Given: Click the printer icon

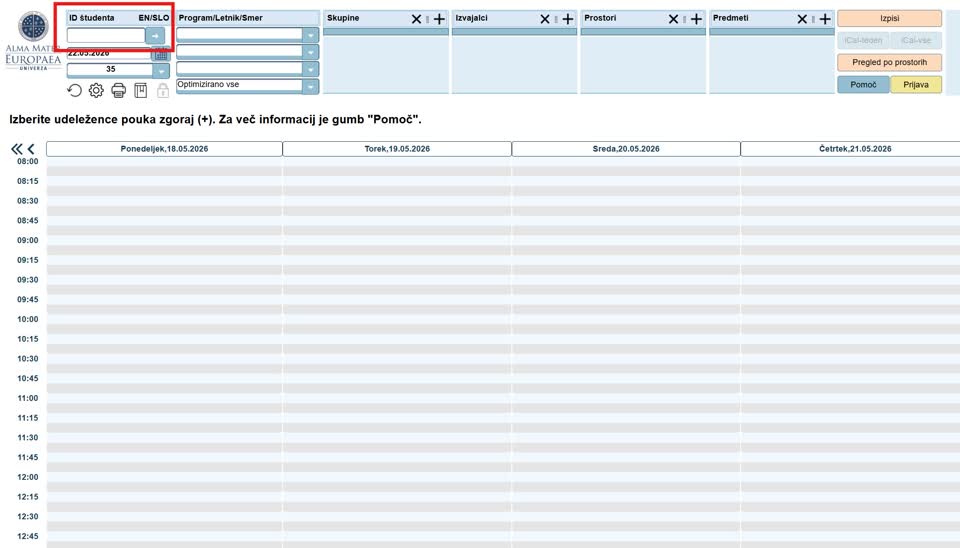Looking at the screenshot, I should (x=118, y=91).
